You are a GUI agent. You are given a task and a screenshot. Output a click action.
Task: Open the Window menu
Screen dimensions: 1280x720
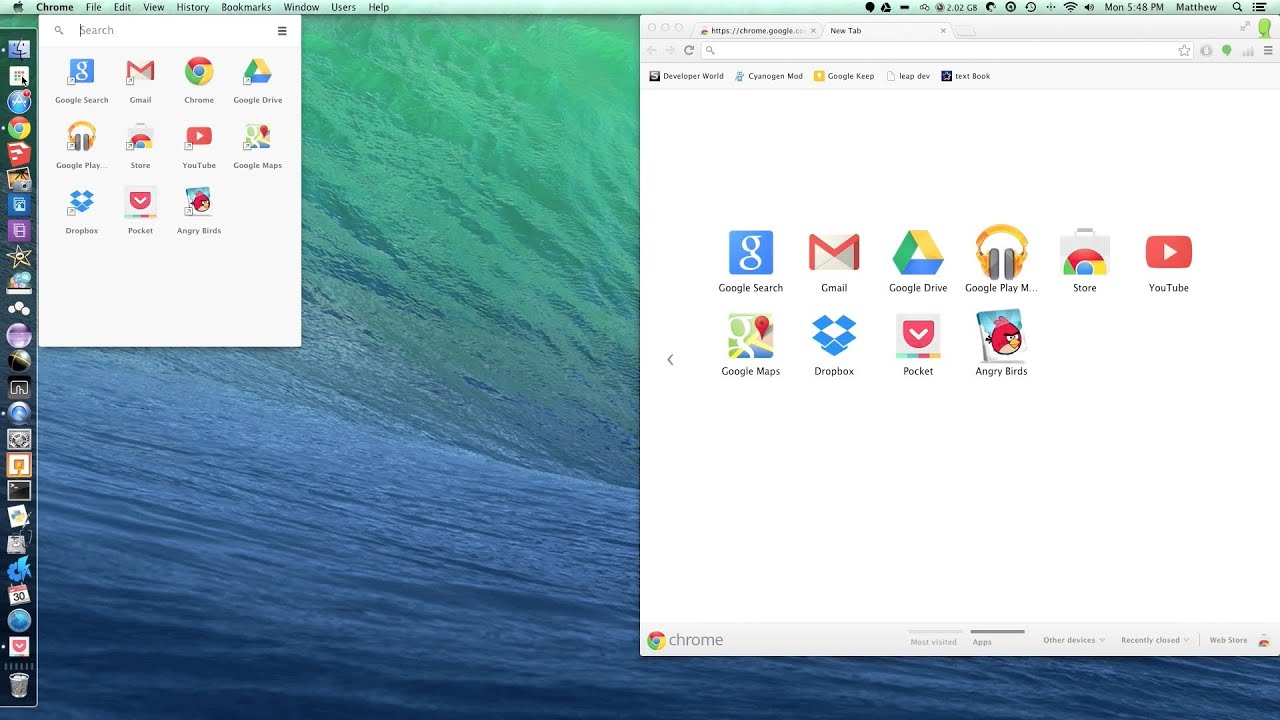(x=301, y=7)
